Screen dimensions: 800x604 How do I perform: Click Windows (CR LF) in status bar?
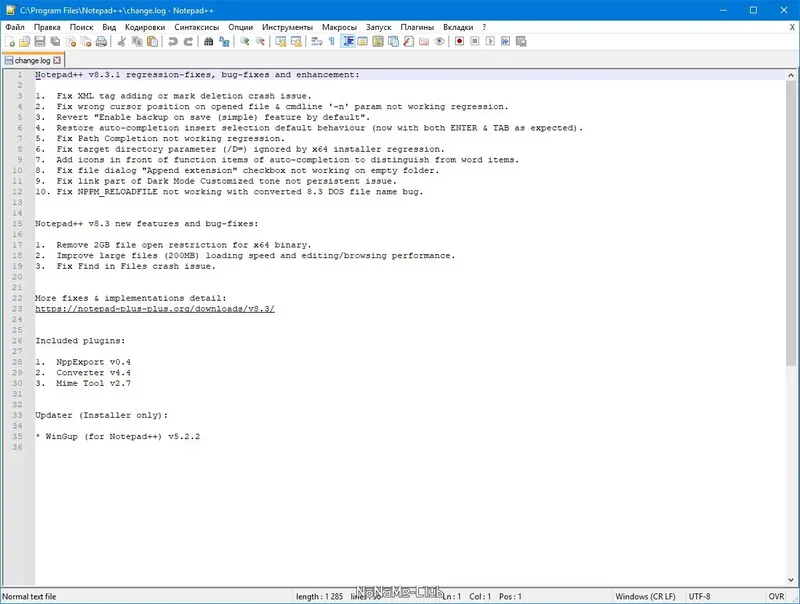(x=645, y=596)
